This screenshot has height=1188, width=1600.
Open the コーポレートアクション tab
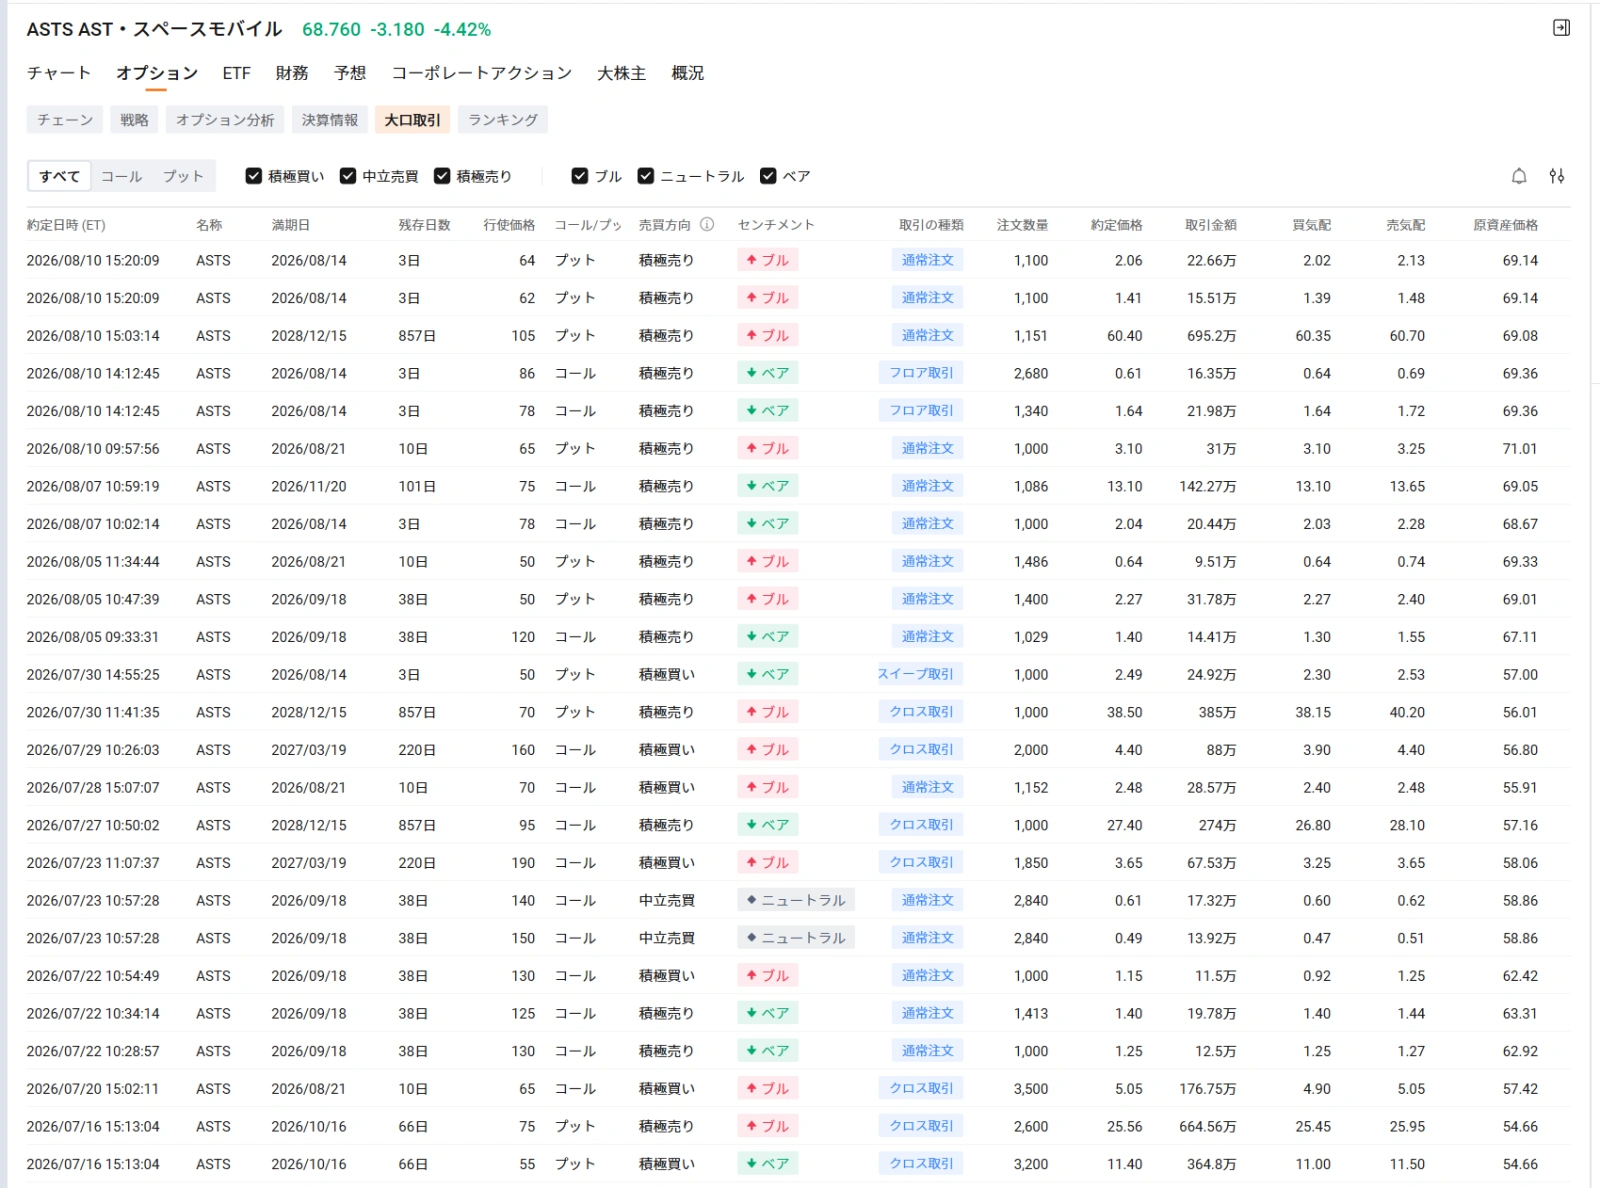point(482,73)
